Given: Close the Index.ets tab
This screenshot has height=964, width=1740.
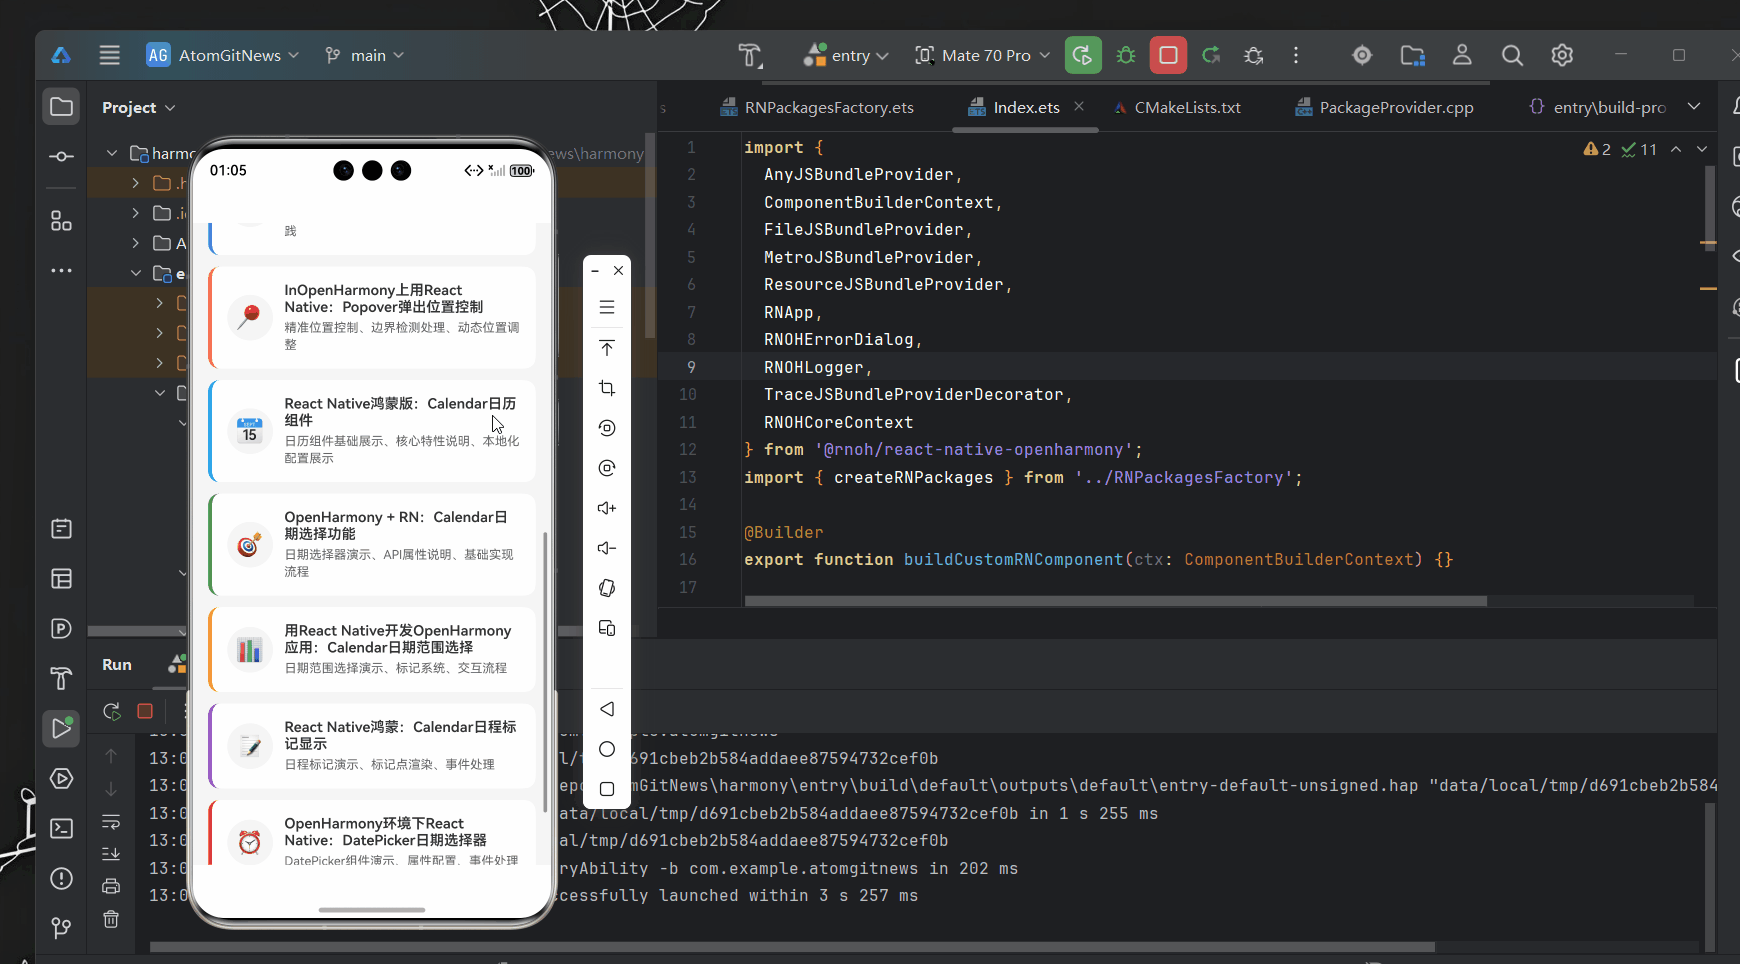Looking at the screenshot, I should 1079,106.
